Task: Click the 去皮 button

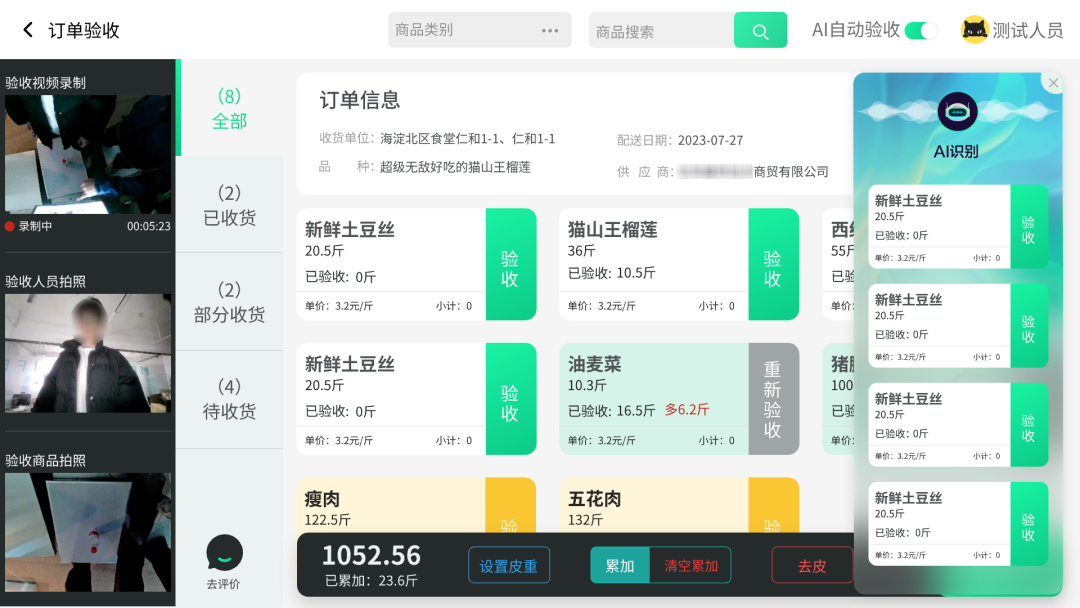Action: click(x=812, y=565)
